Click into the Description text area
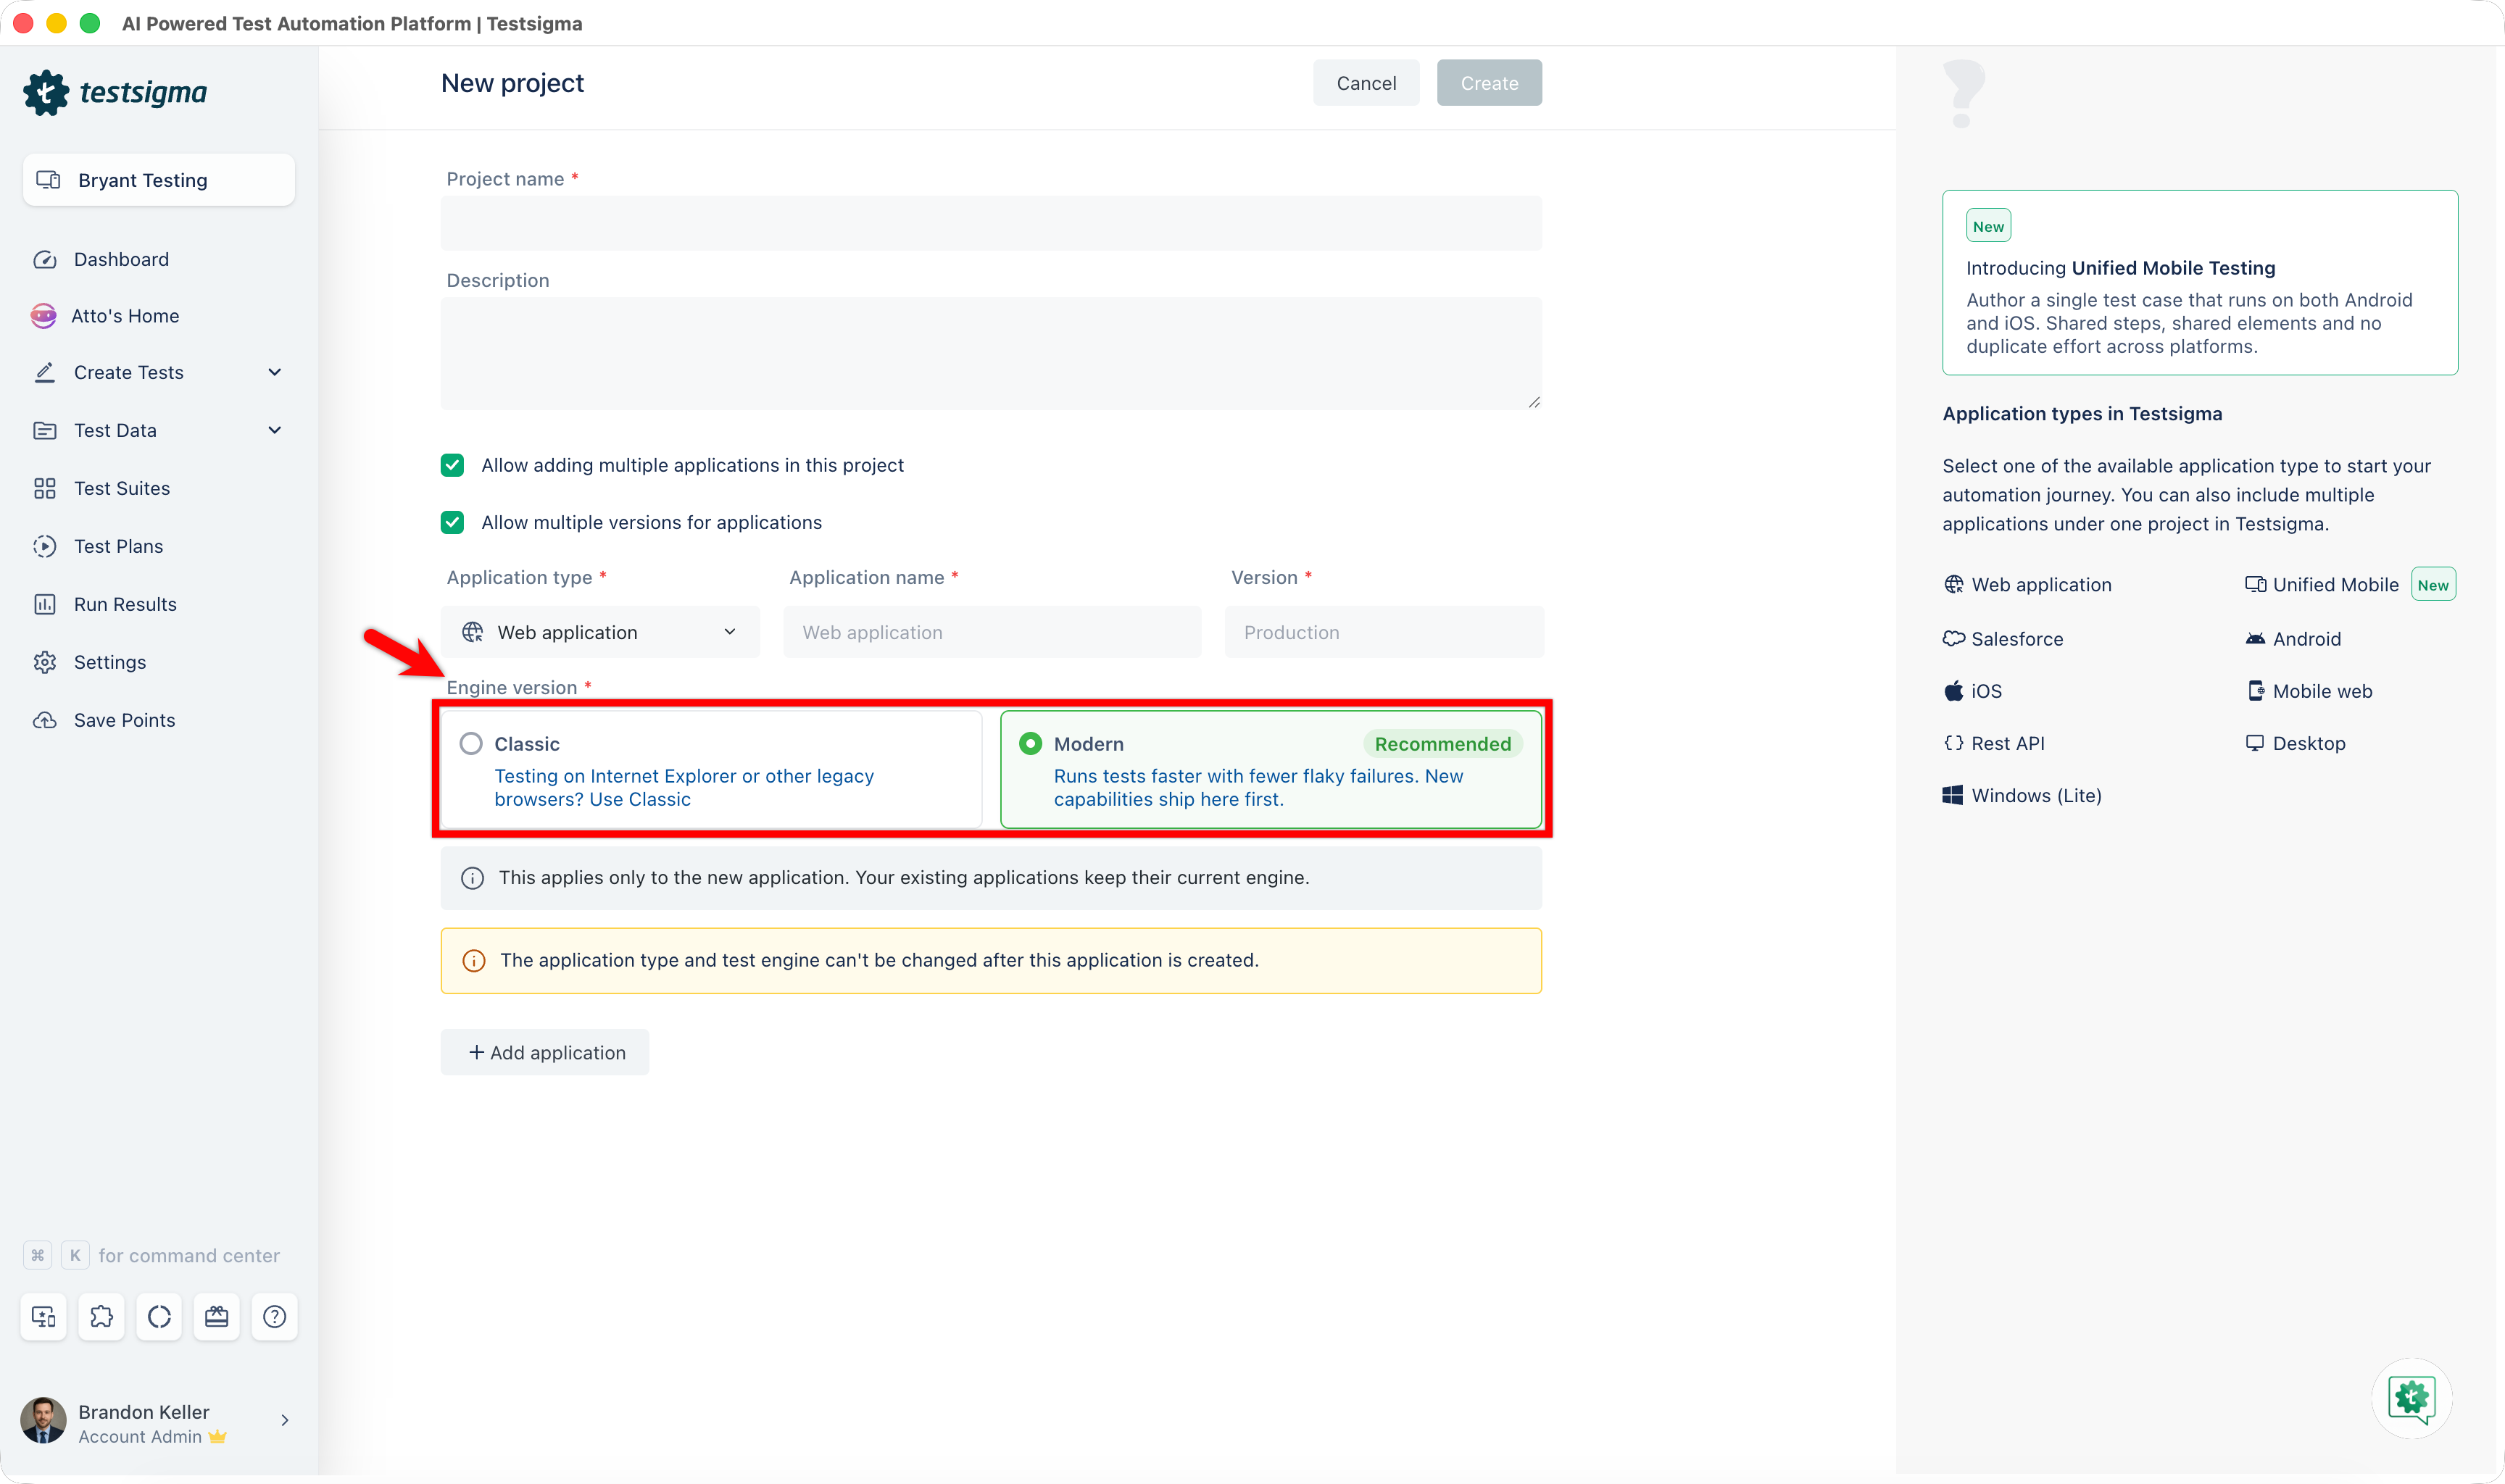This screenshot has height=1484, width=2505. pos(991,353)
